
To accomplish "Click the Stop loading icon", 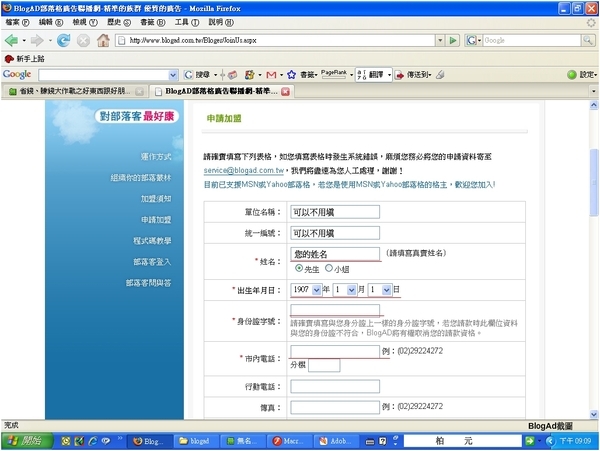I will coord(83,40).
